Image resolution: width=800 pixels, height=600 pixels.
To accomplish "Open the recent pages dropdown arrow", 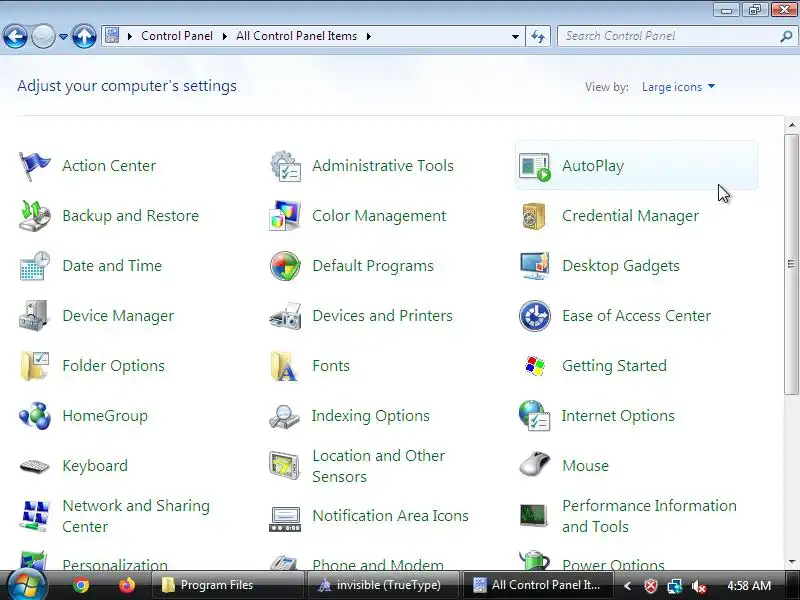I will 63,36.
